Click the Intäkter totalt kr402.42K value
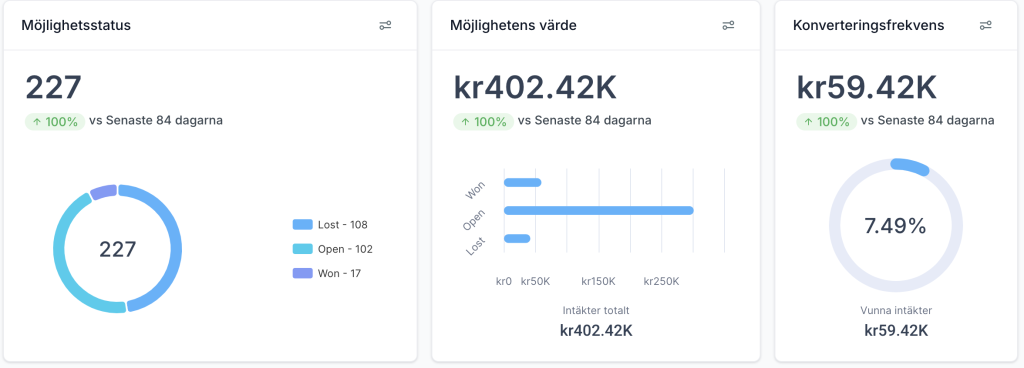The image size is (1024, 368). click(596, 330)
